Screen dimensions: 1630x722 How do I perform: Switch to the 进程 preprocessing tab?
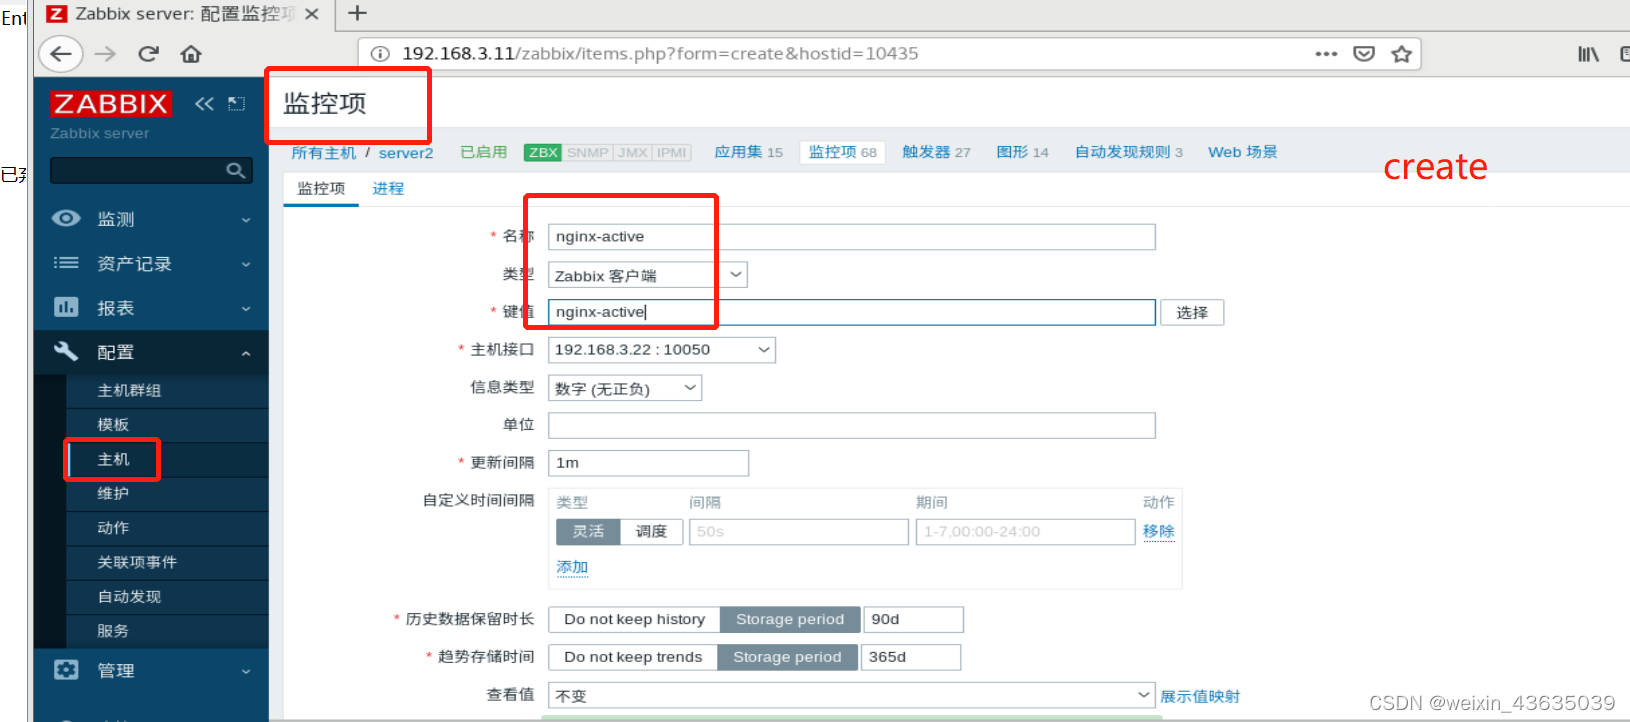(x=388, y=188)
